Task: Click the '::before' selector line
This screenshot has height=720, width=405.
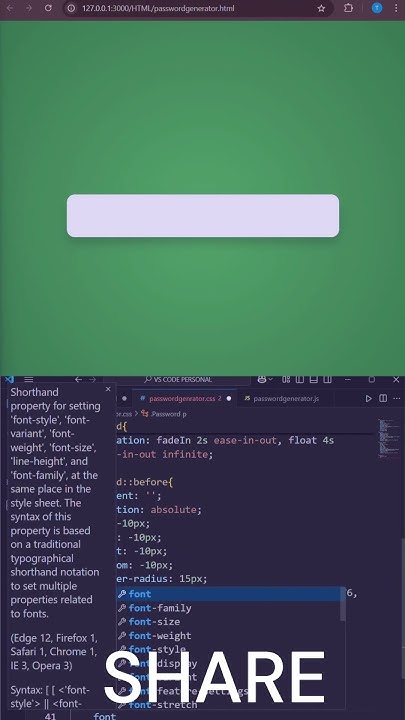Action: pos(144,482)
